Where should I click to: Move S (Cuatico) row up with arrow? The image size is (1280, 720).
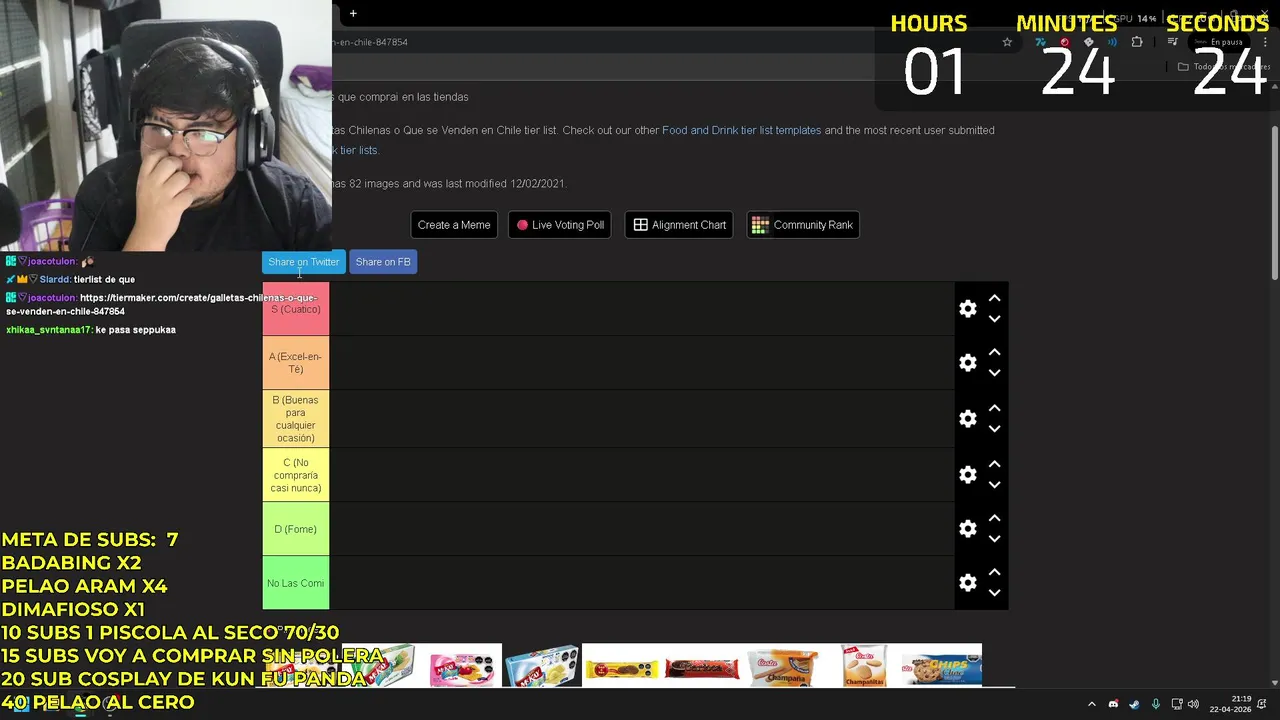tap(994, 298)
